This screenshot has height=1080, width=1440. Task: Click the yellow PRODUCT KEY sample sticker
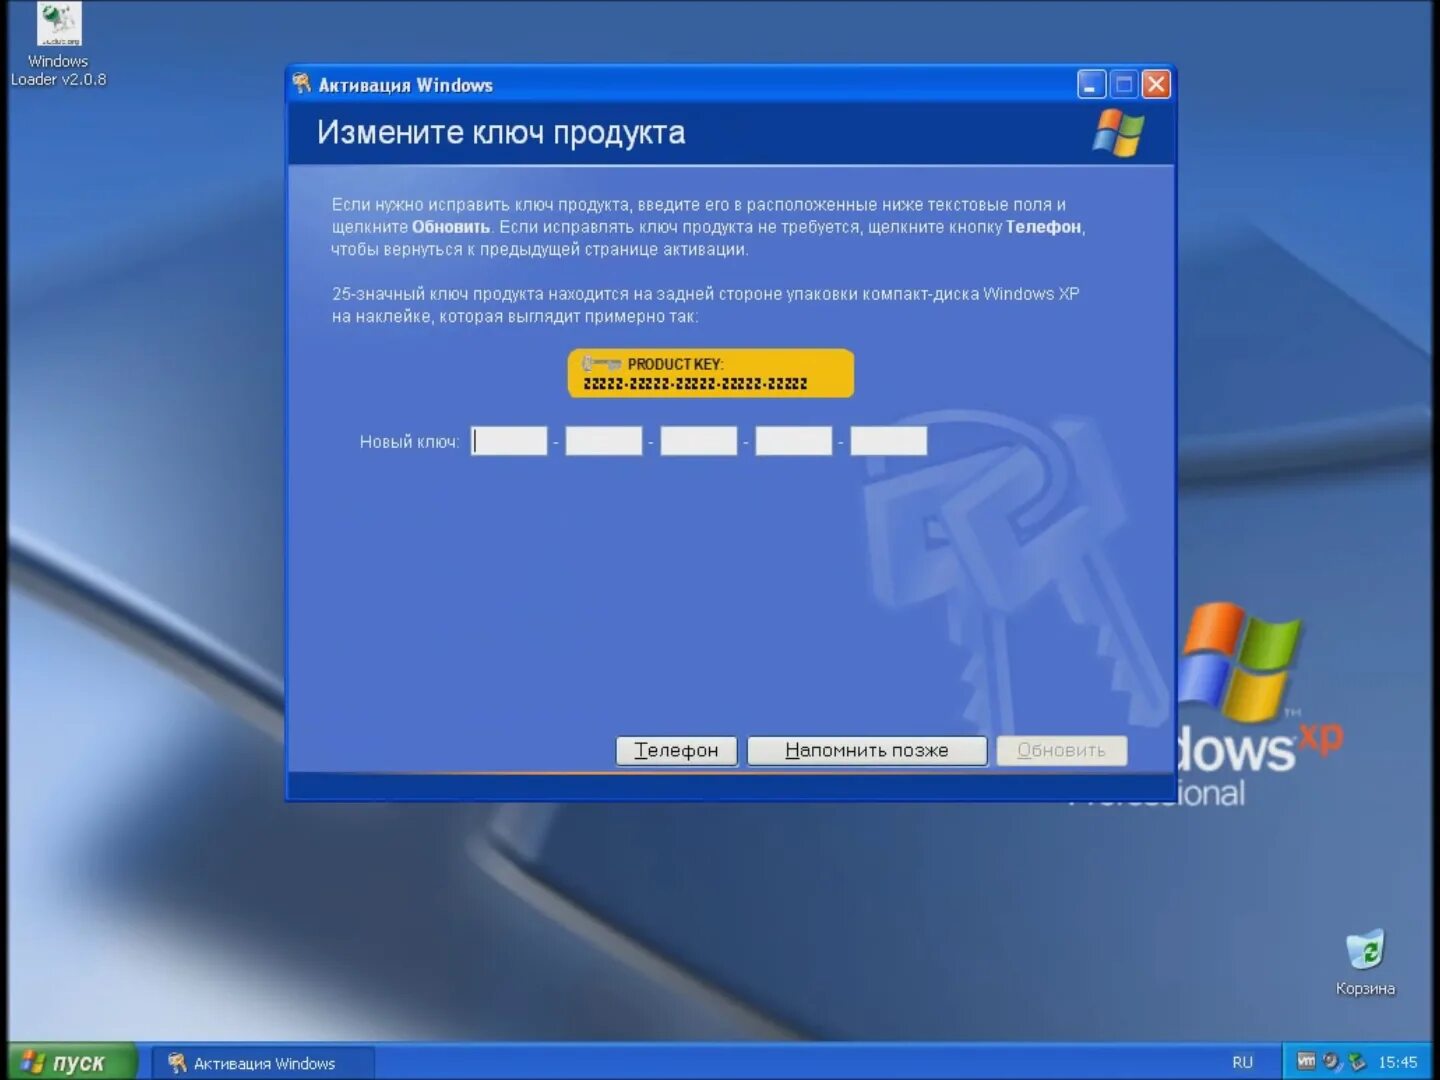point(711,373)
